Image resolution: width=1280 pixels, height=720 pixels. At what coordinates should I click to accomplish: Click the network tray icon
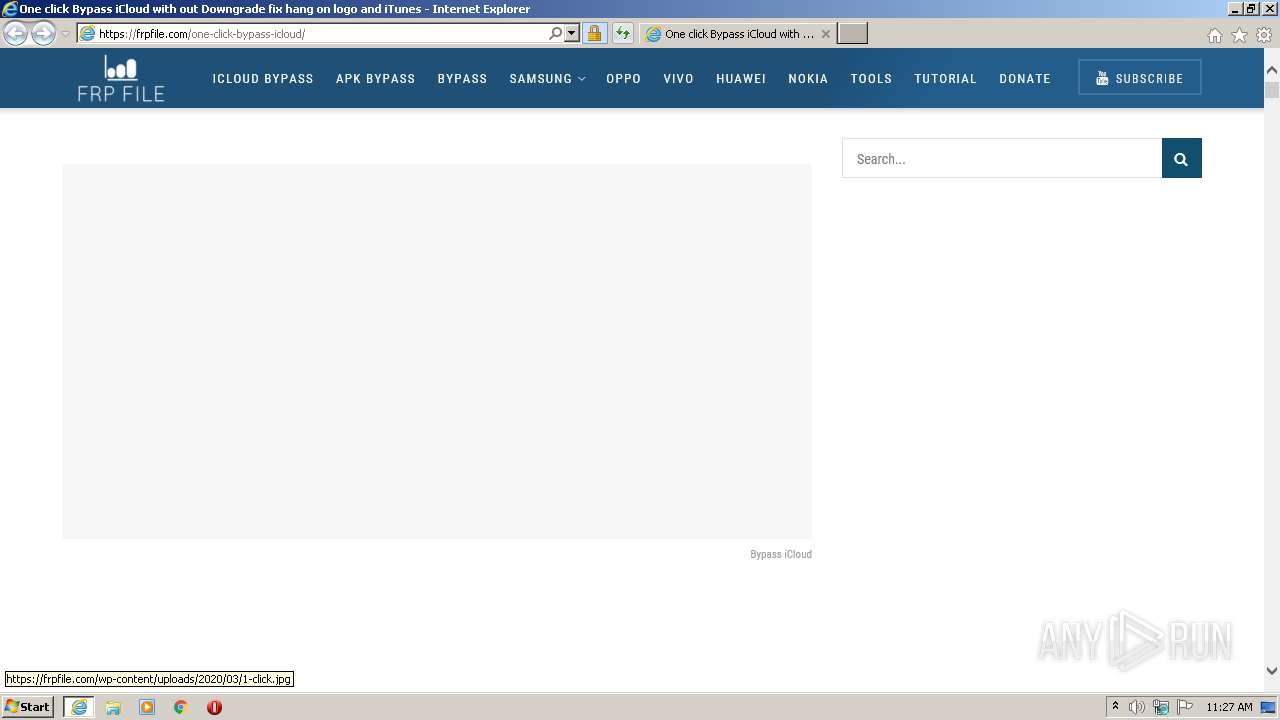(x=1161, y=707)
